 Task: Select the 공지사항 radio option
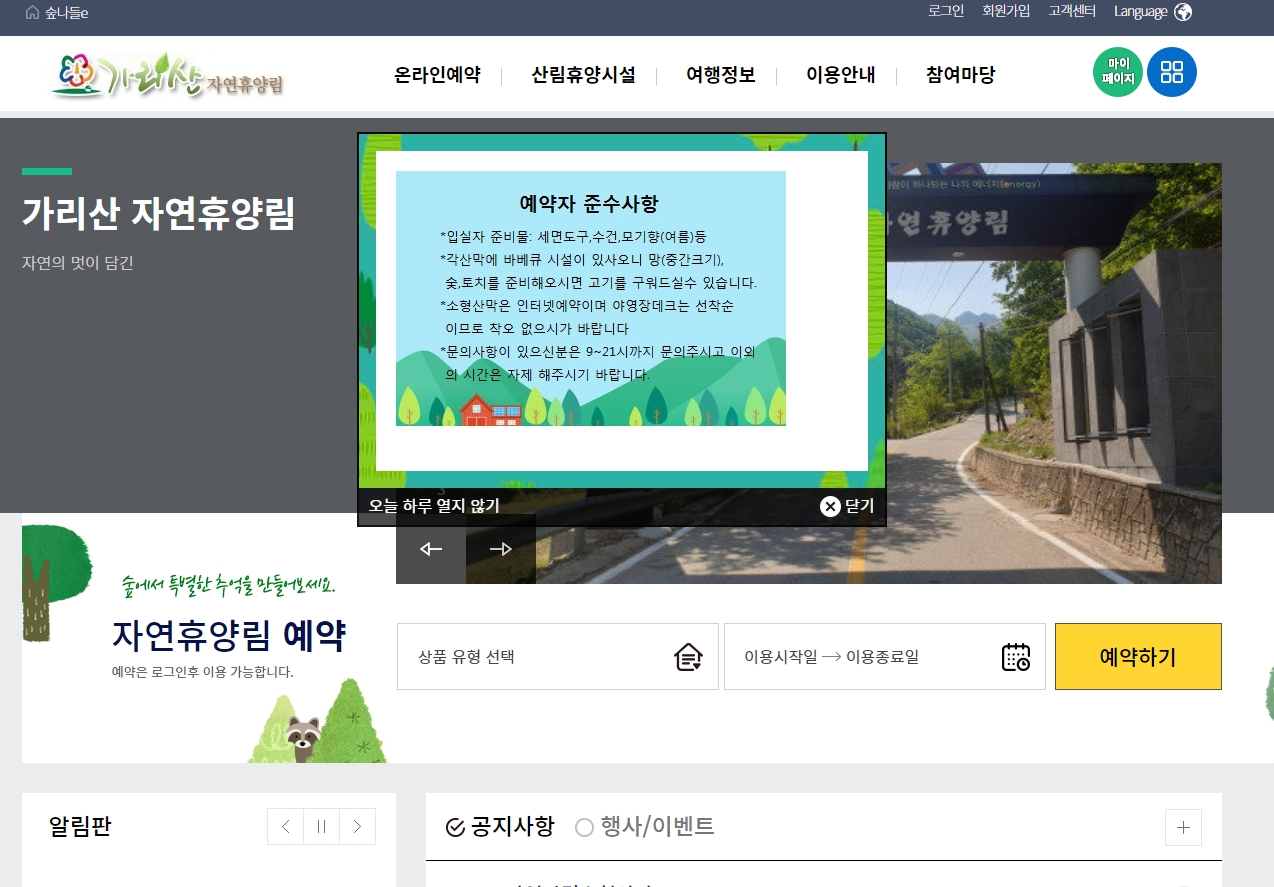[x=449, y=827]
